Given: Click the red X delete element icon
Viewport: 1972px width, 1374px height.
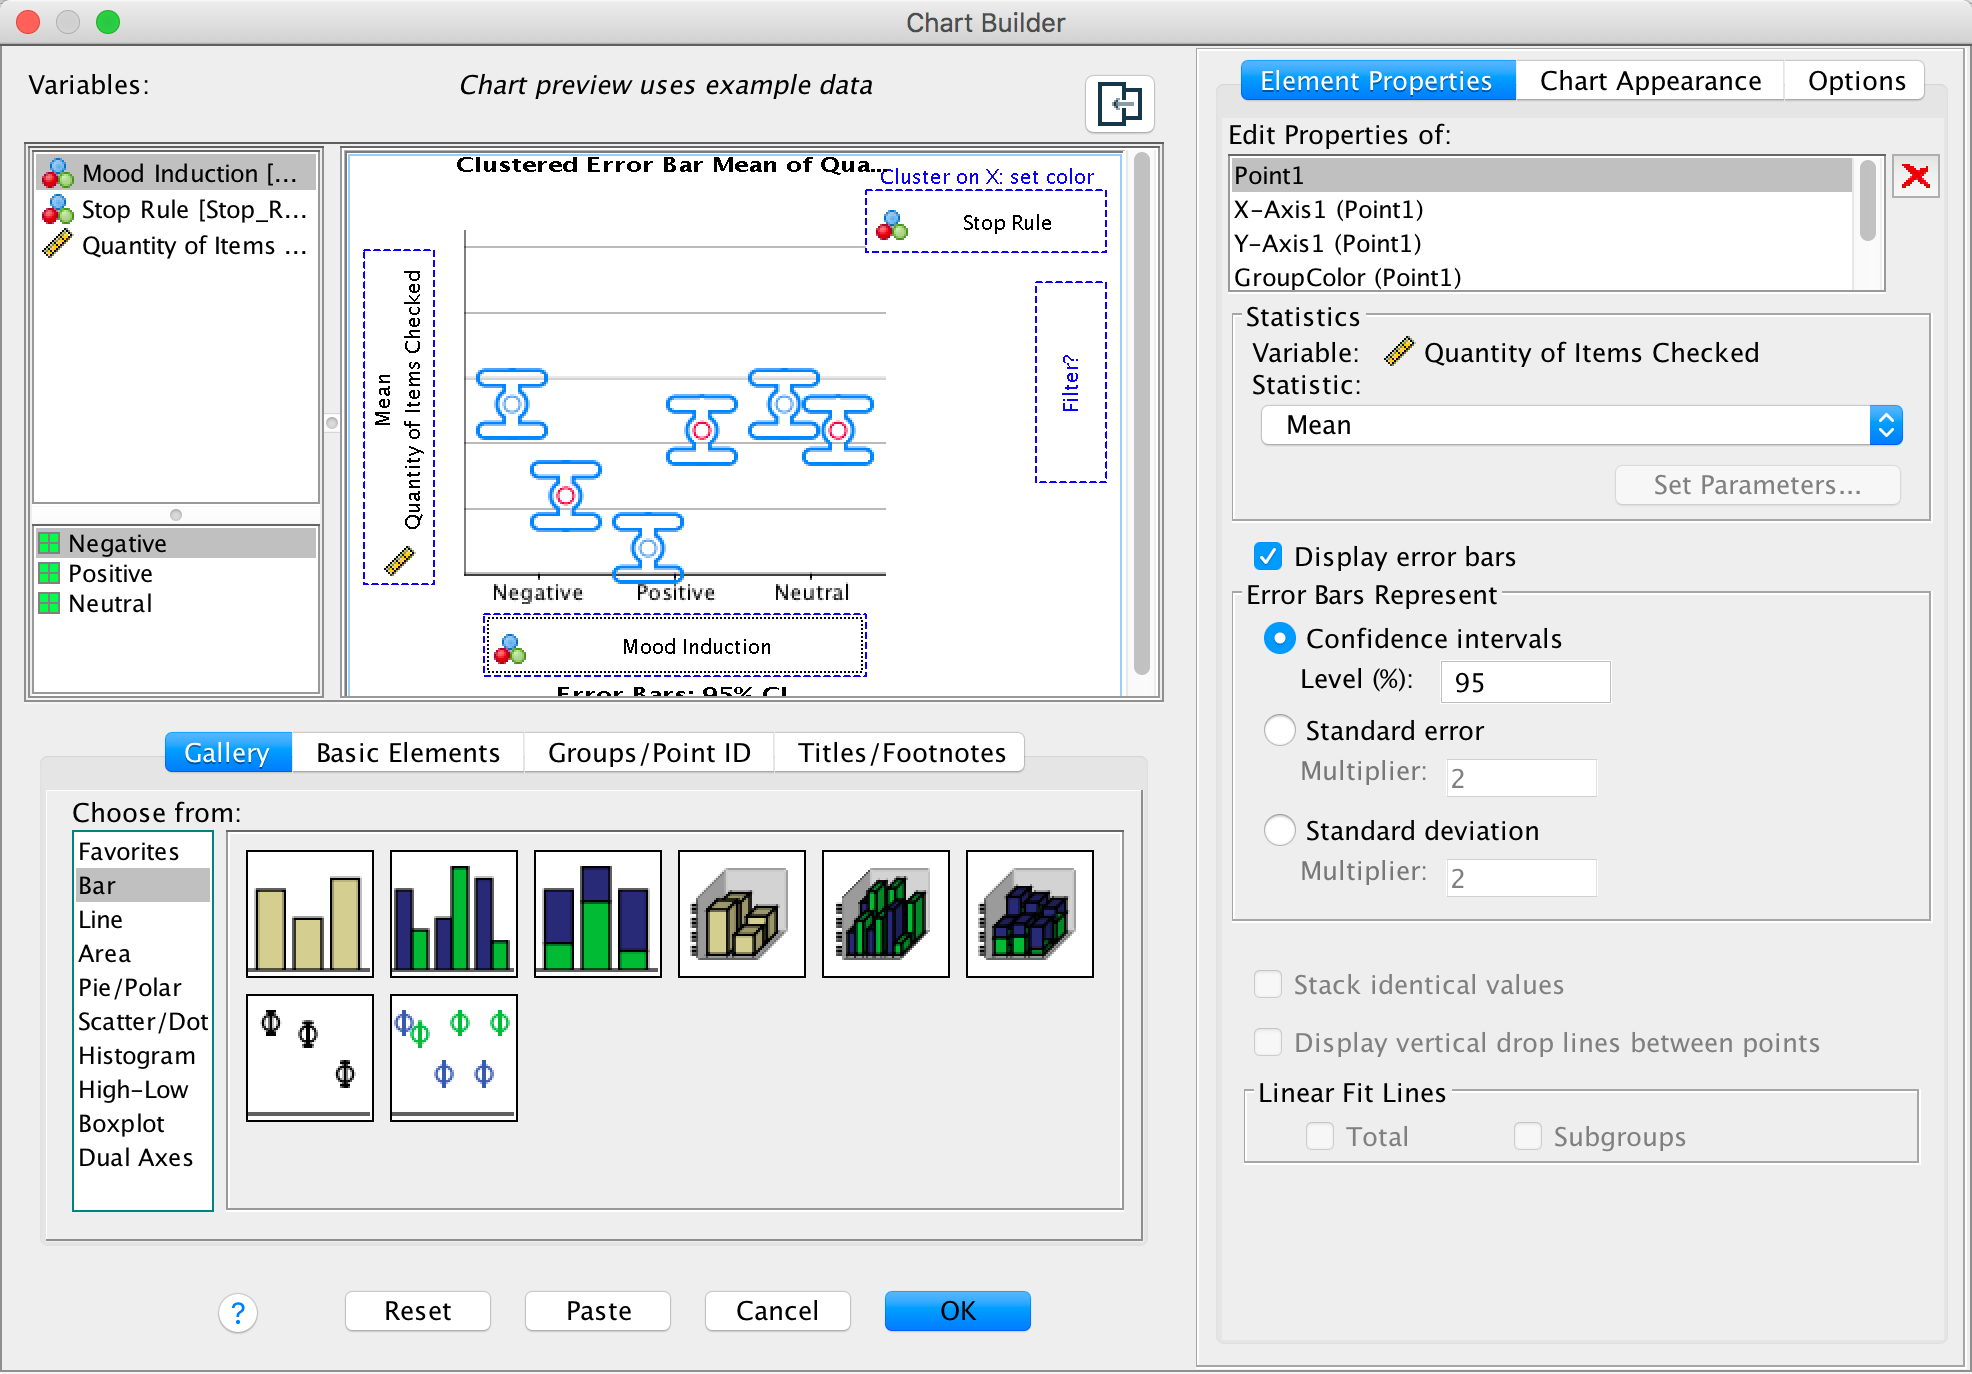Looking at the screenshot, I should [x=1915, y=177].
